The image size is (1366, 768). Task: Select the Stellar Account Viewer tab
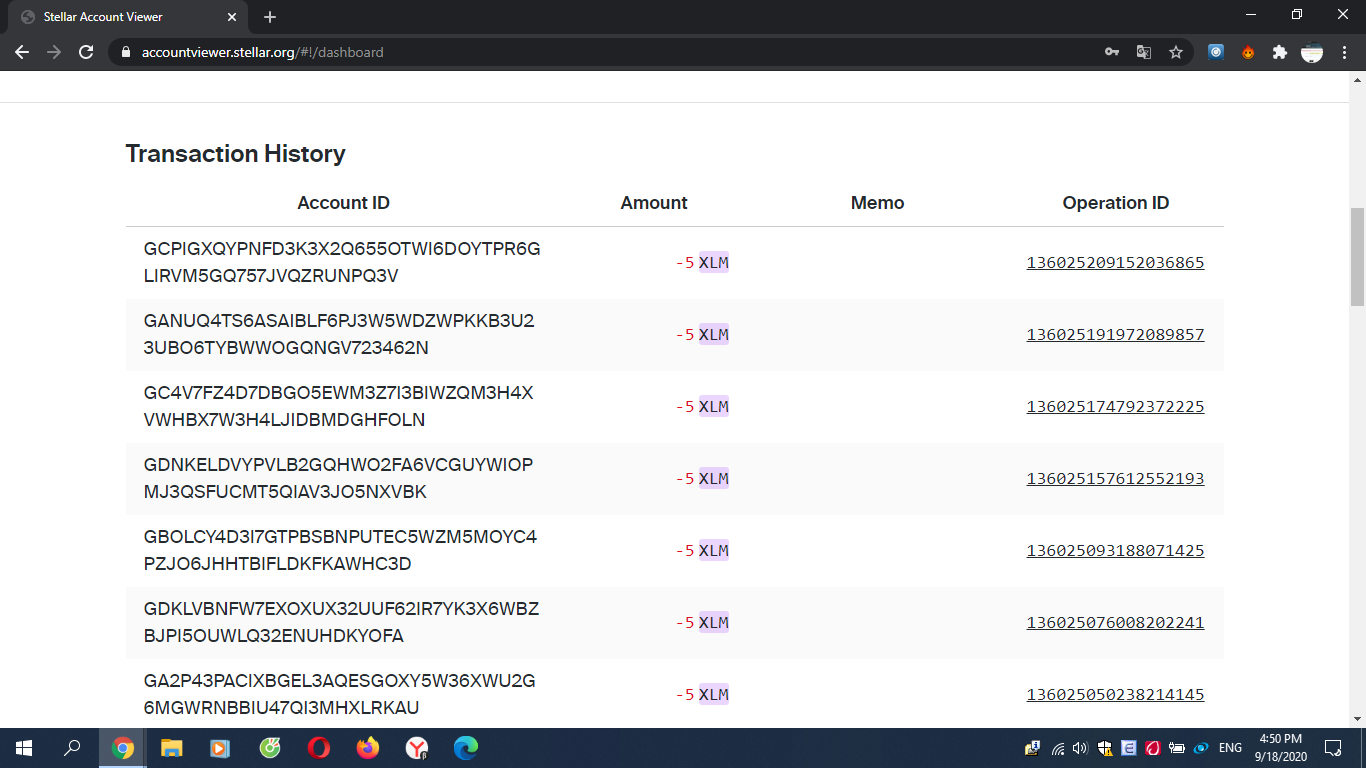120,17
